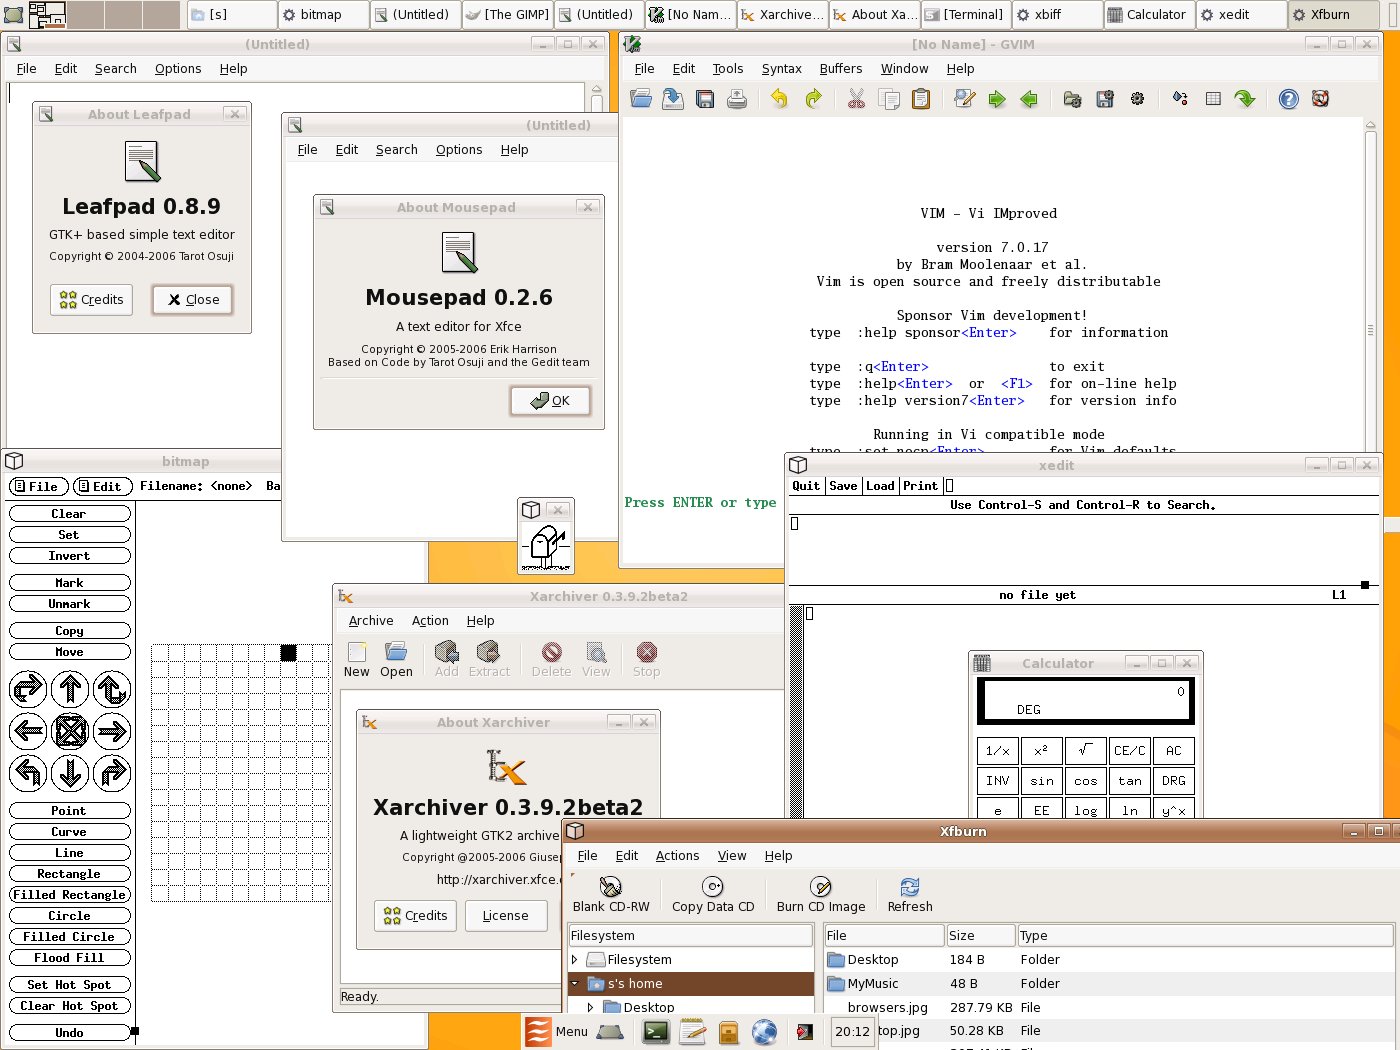Viewport: 1400px width, 1050px height.
Task: Click the Find Next green arrow in GVIM
Action: [997, 99]
